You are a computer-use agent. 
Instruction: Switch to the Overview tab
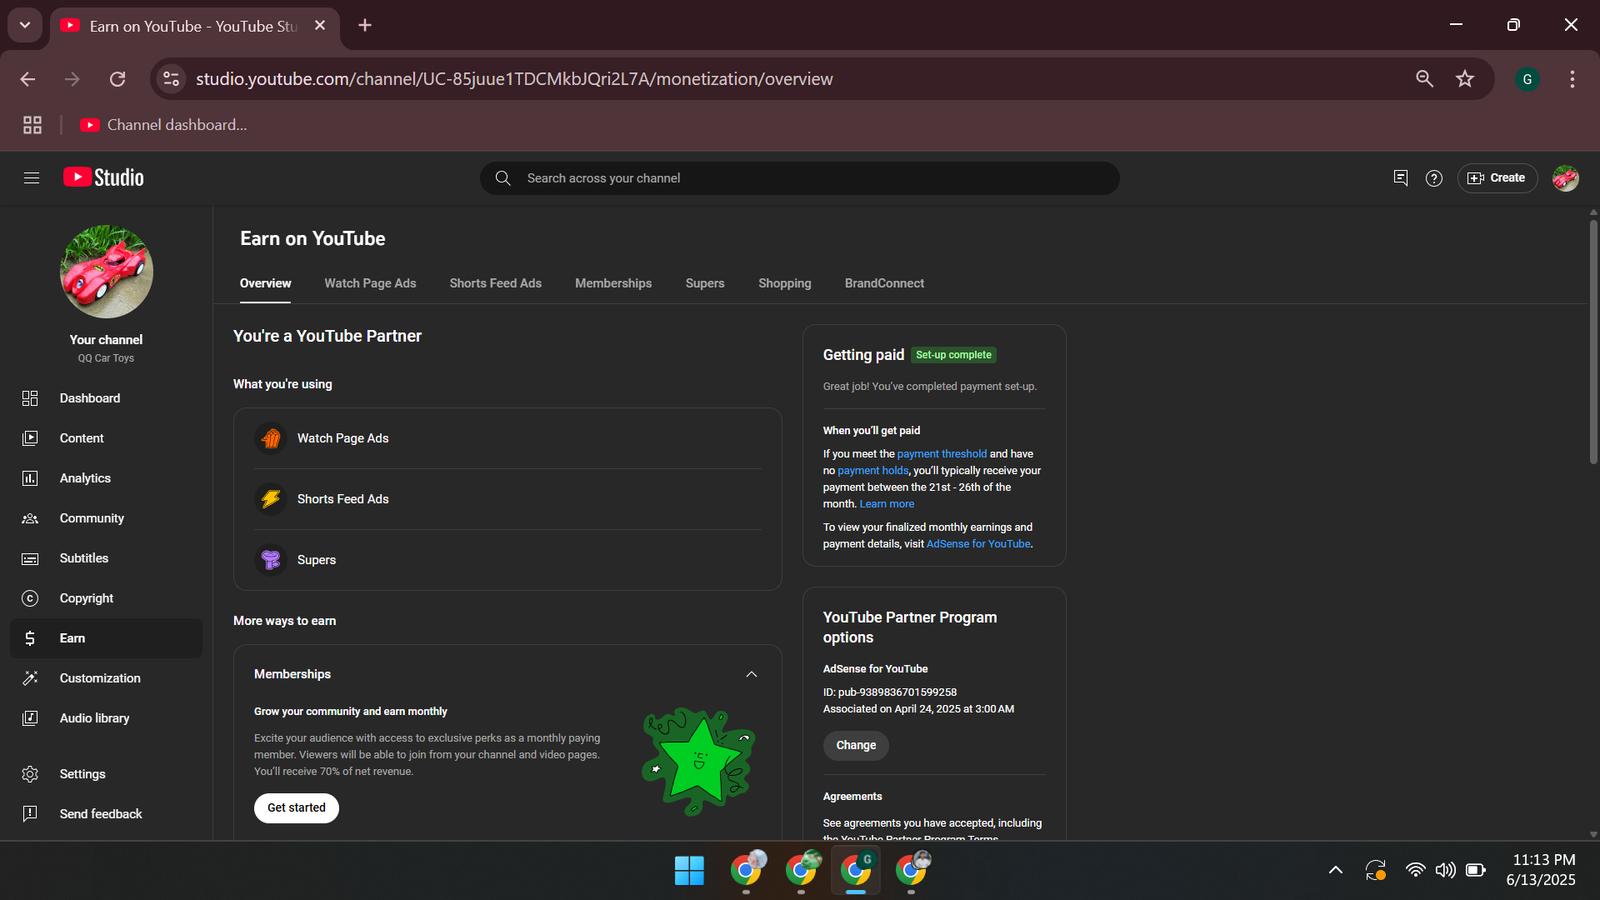click(x=265, y=284)
